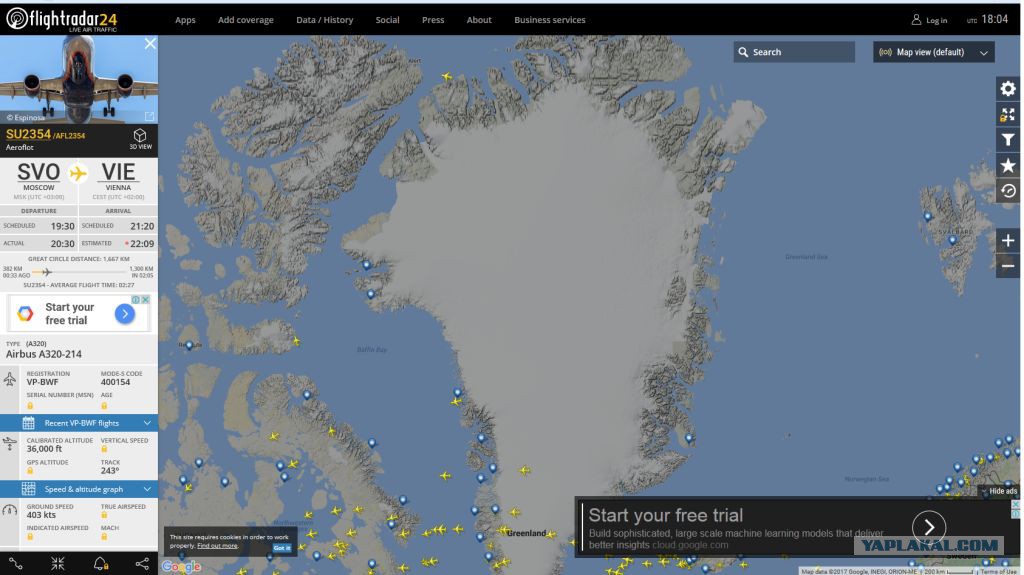
Task: Open 3D View cube icon
Action: [x=140, y=138]
